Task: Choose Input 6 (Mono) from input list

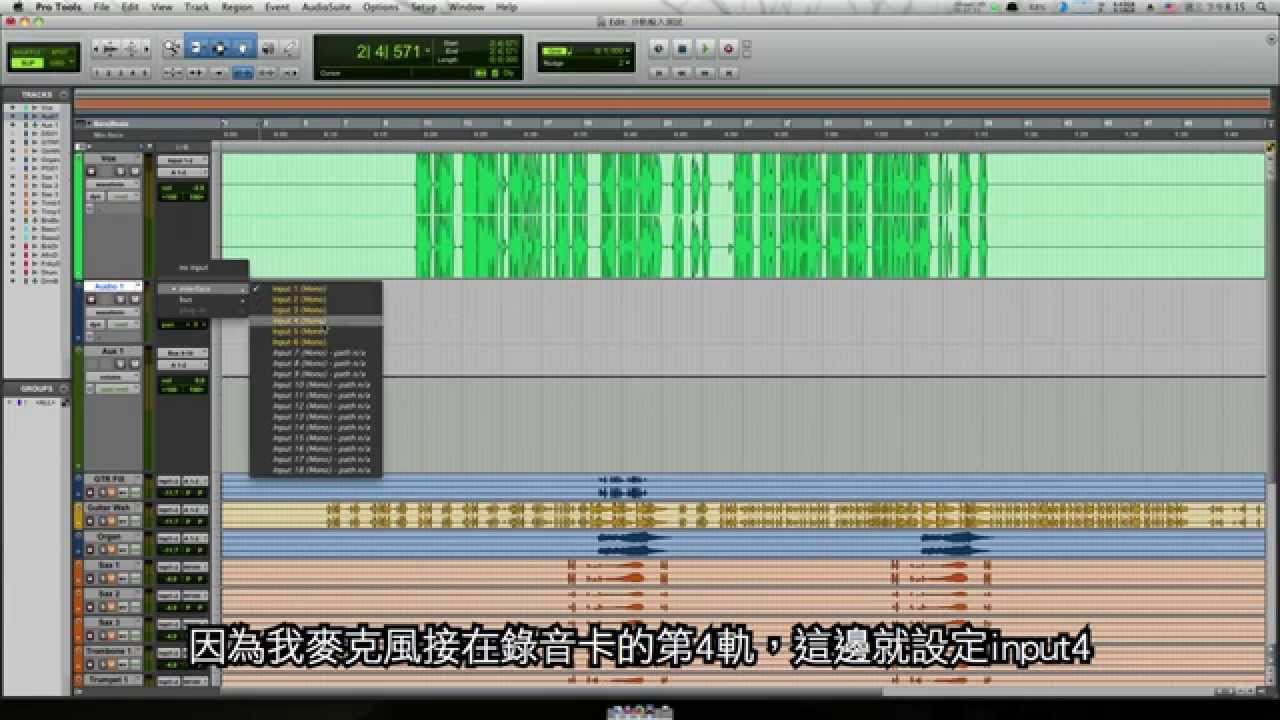Action: [x=315, y=342]
